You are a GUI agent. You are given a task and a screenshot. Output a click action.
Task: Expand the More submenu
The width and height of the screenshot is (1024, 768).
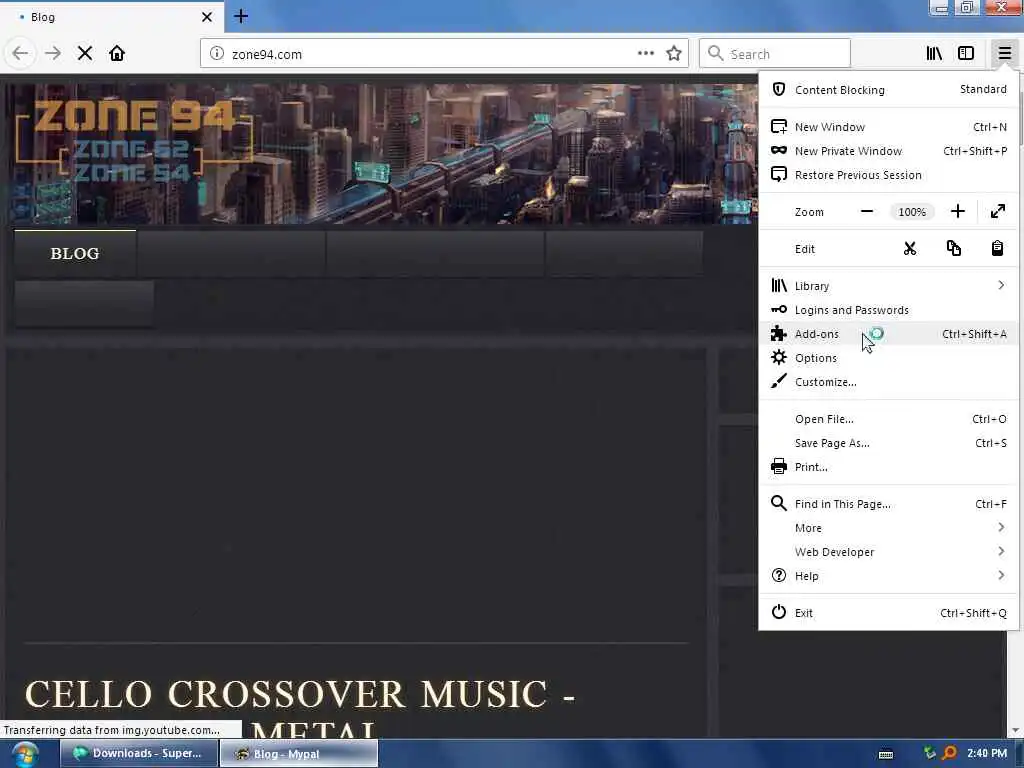888,528
